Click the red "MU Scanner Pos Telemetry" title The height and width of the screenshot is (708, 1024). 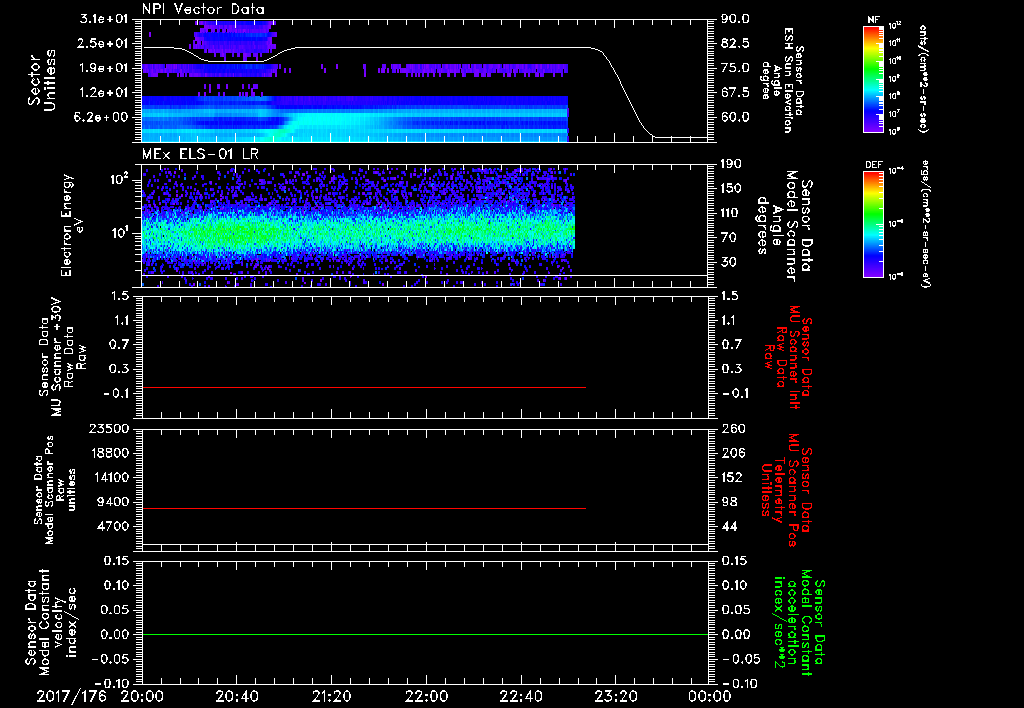click(786, 490)
